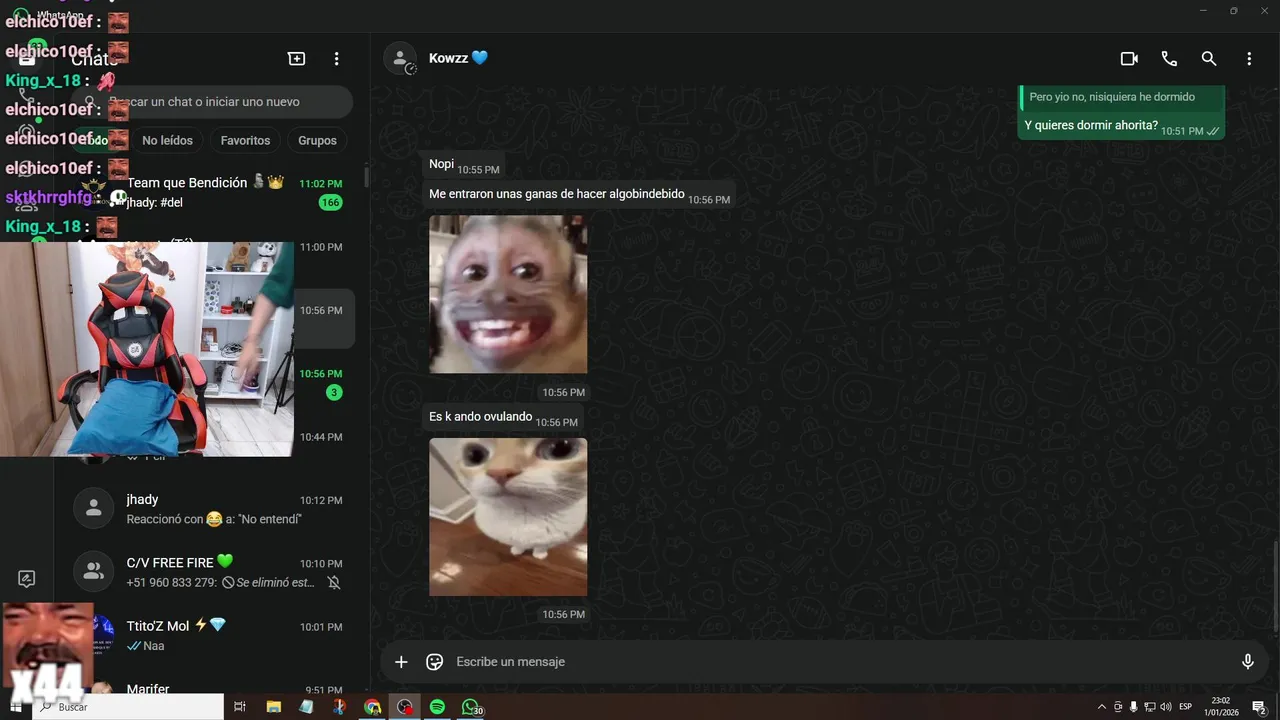Open the cat meme image

tap(508, 517)
